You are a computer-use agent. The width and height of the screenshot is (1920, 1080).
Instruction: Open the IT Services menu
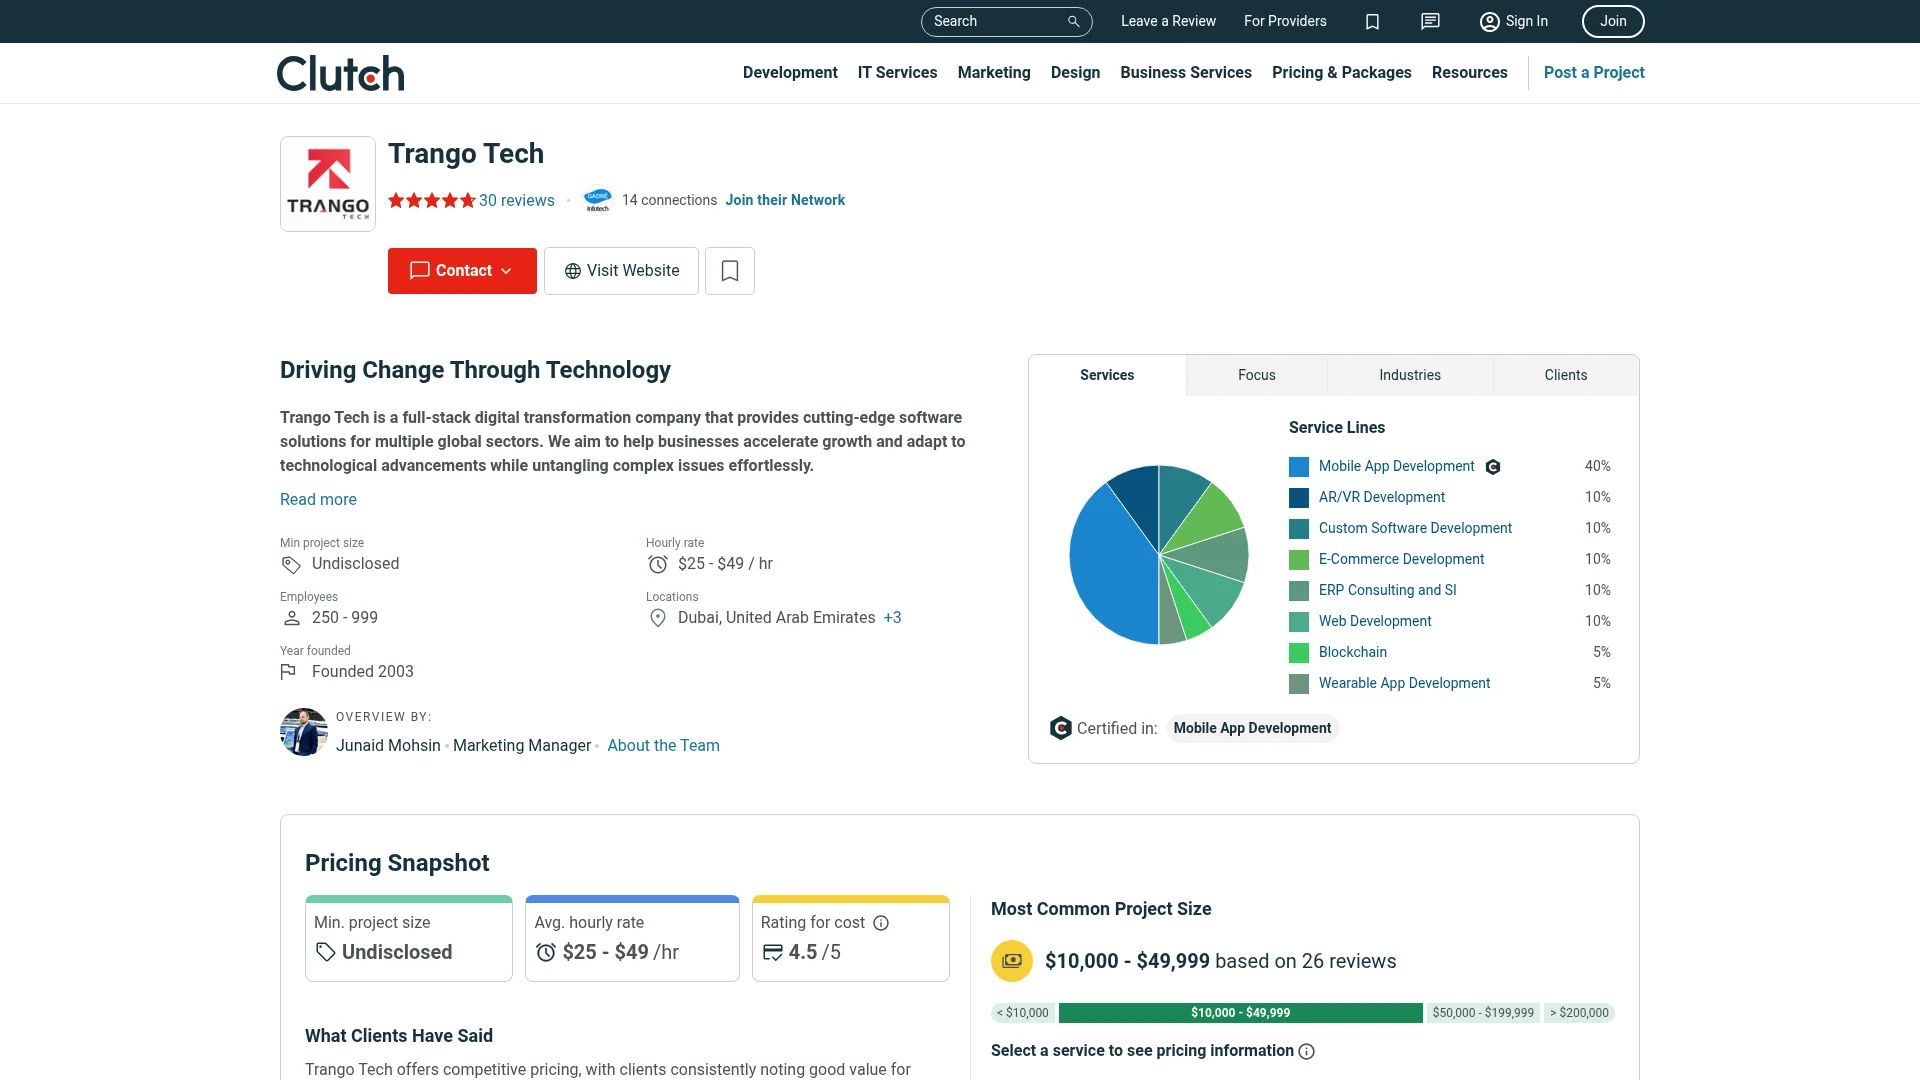point(897,73)
